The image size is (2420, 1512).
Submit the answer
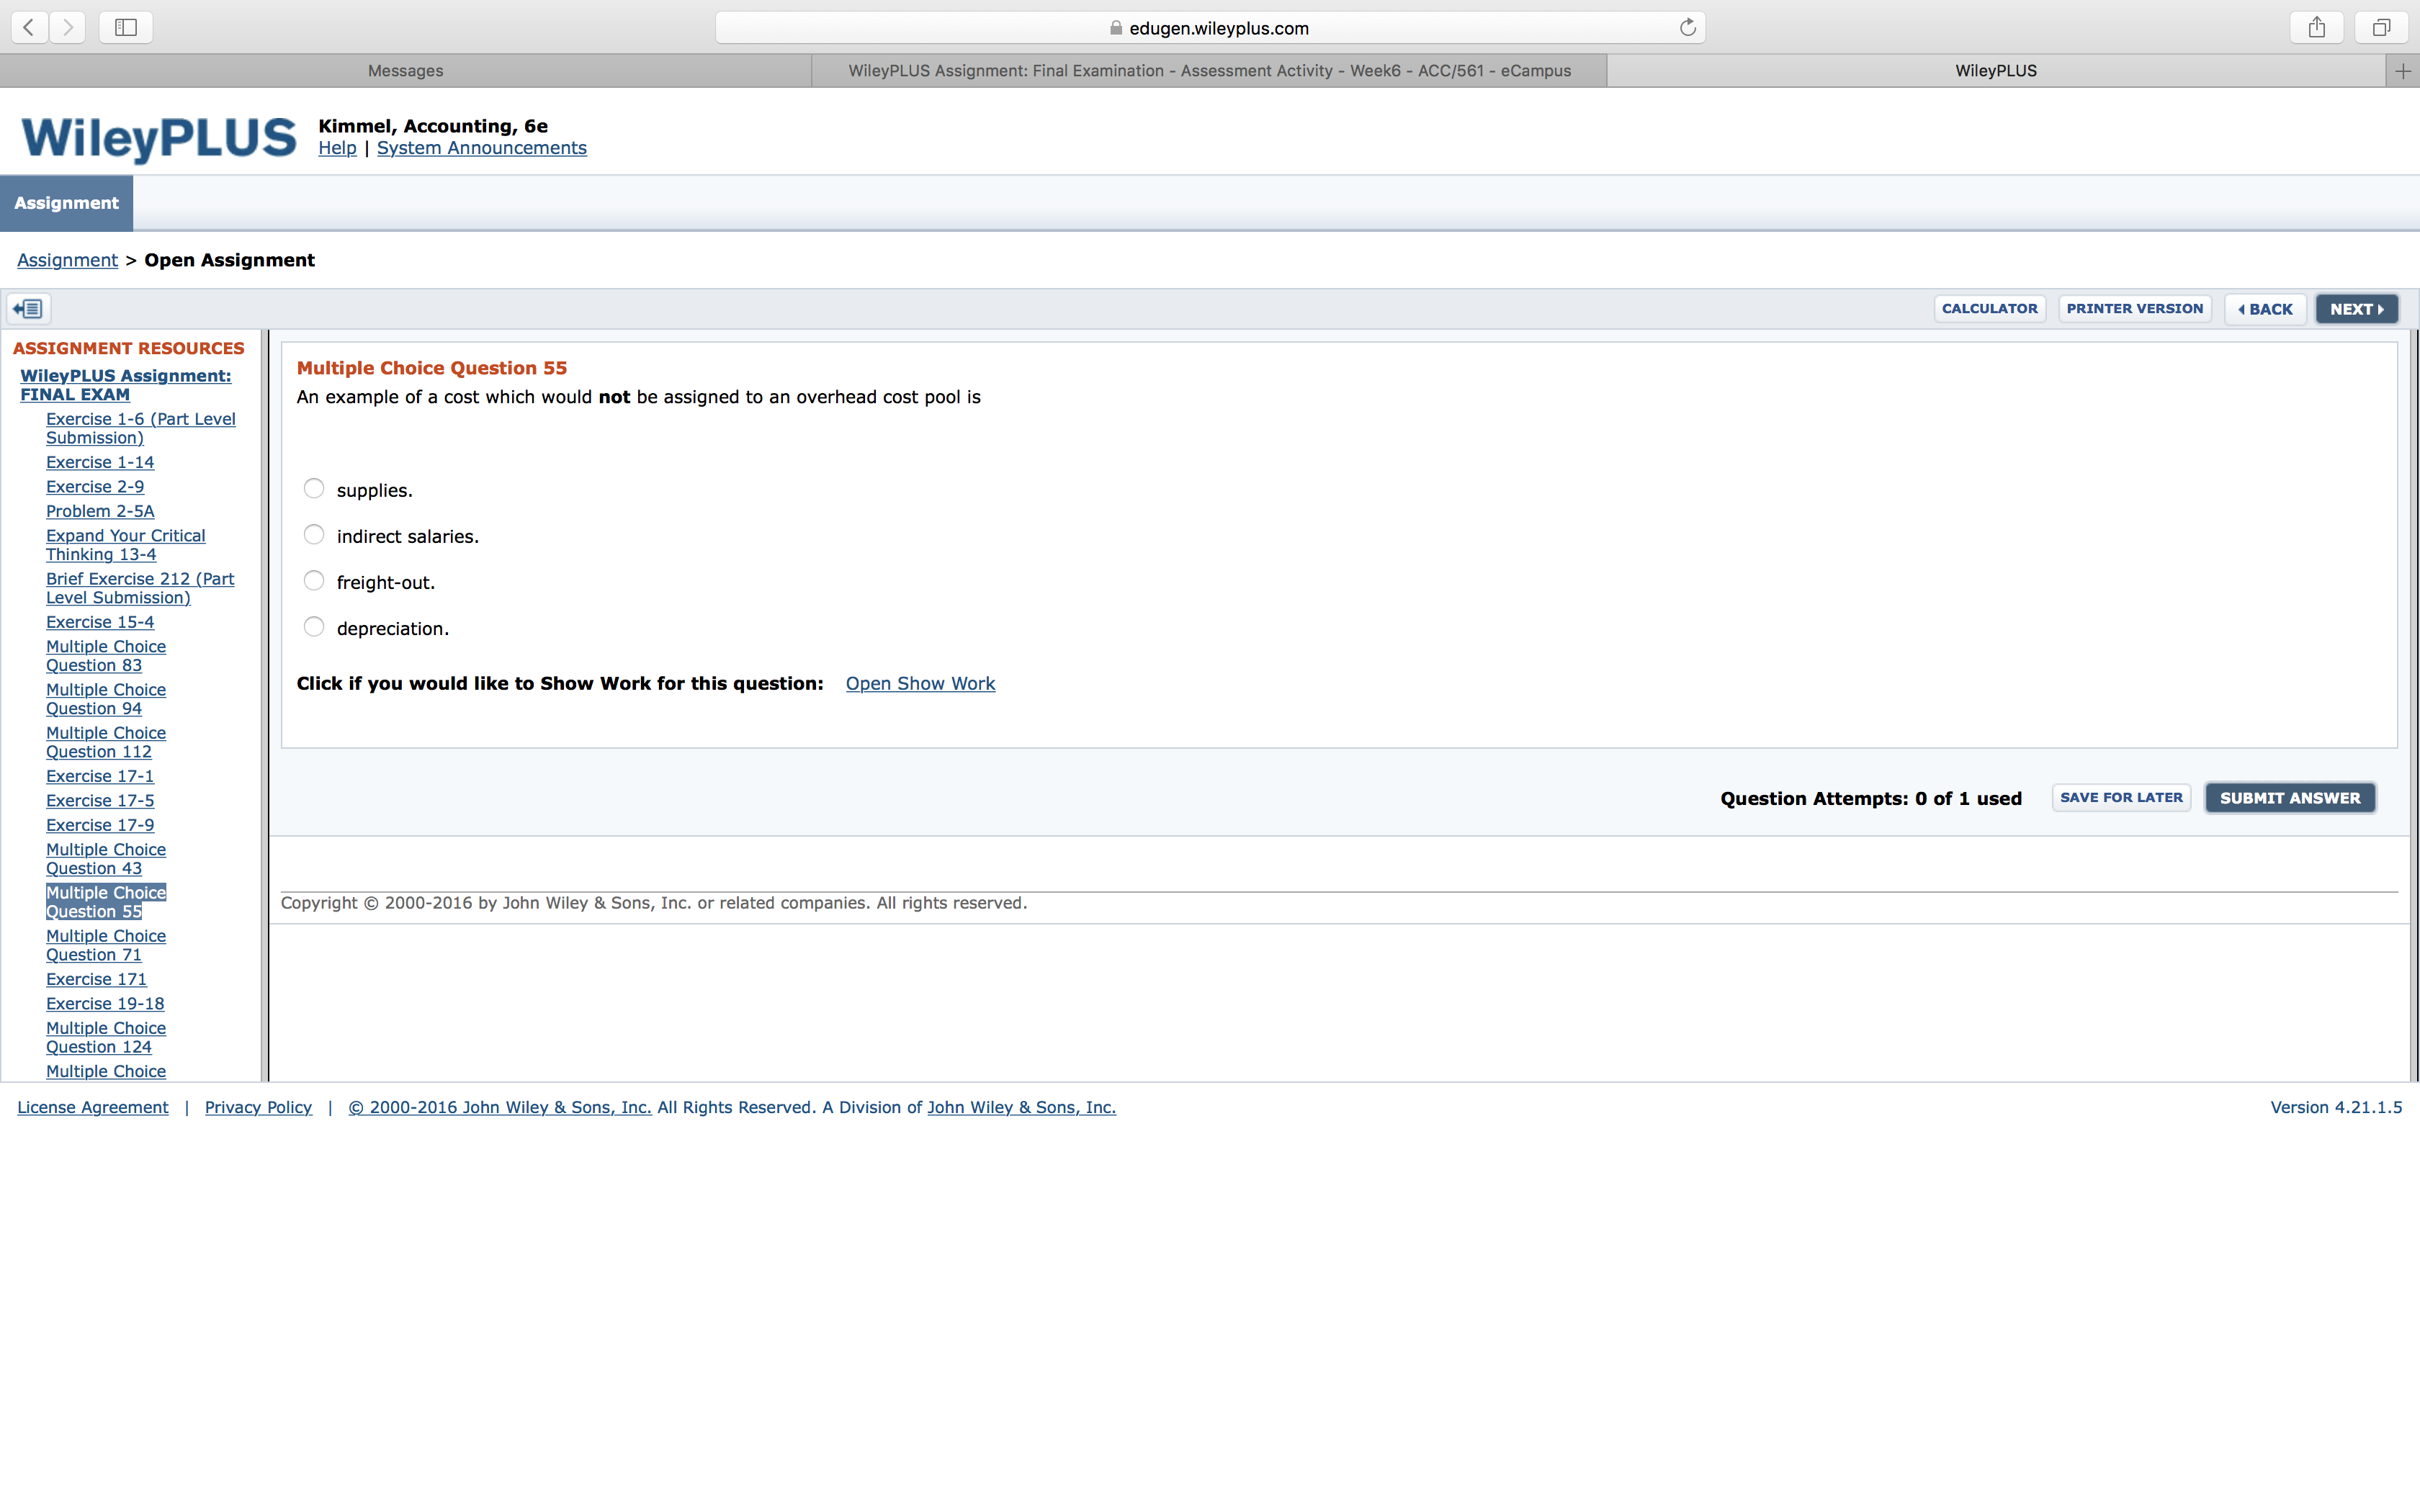(2290, 798)
